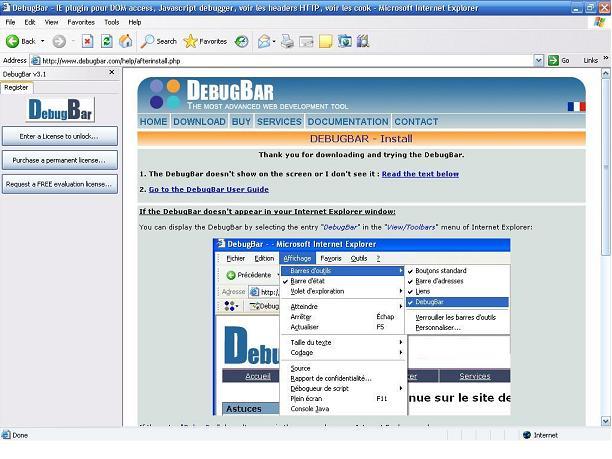Open Go to the DebugBar User Guide link
612x459 pixels.
(208, 189)
